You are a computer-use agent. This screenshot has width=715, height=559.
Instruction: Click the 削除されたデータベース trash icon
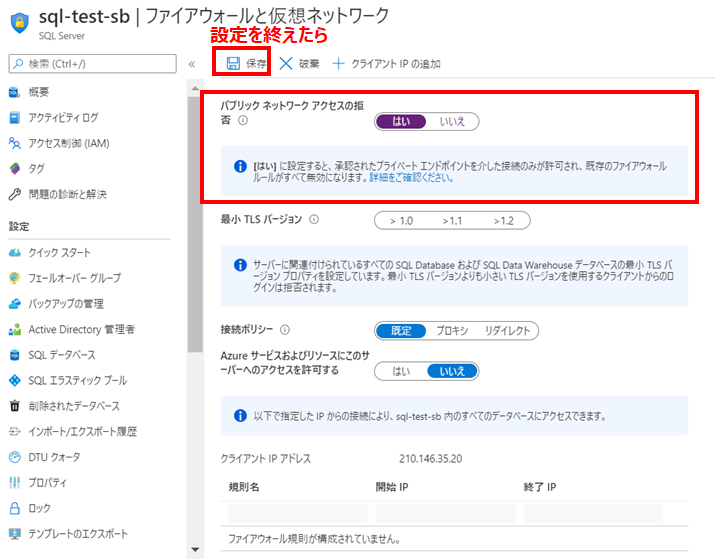pos(15,406)
